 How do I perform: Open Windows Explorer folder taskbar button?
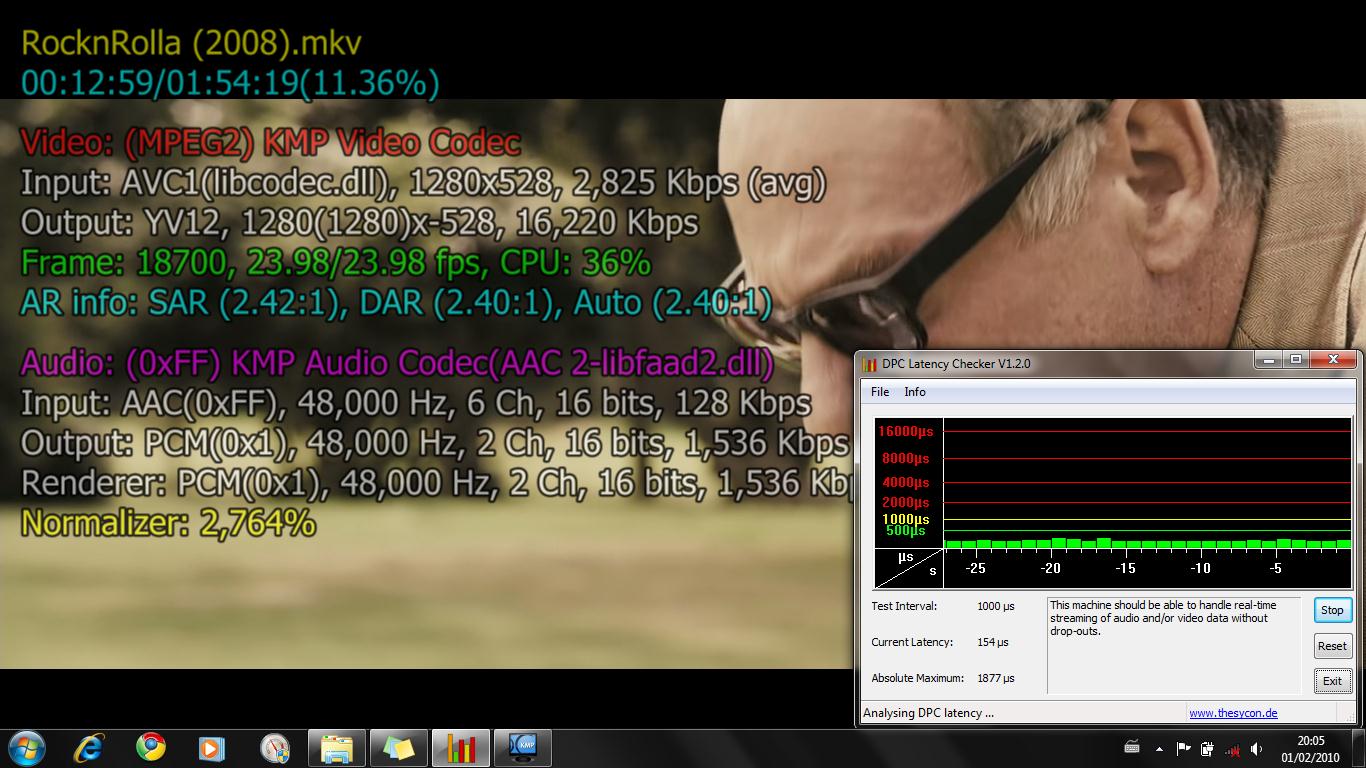[336, 748]
